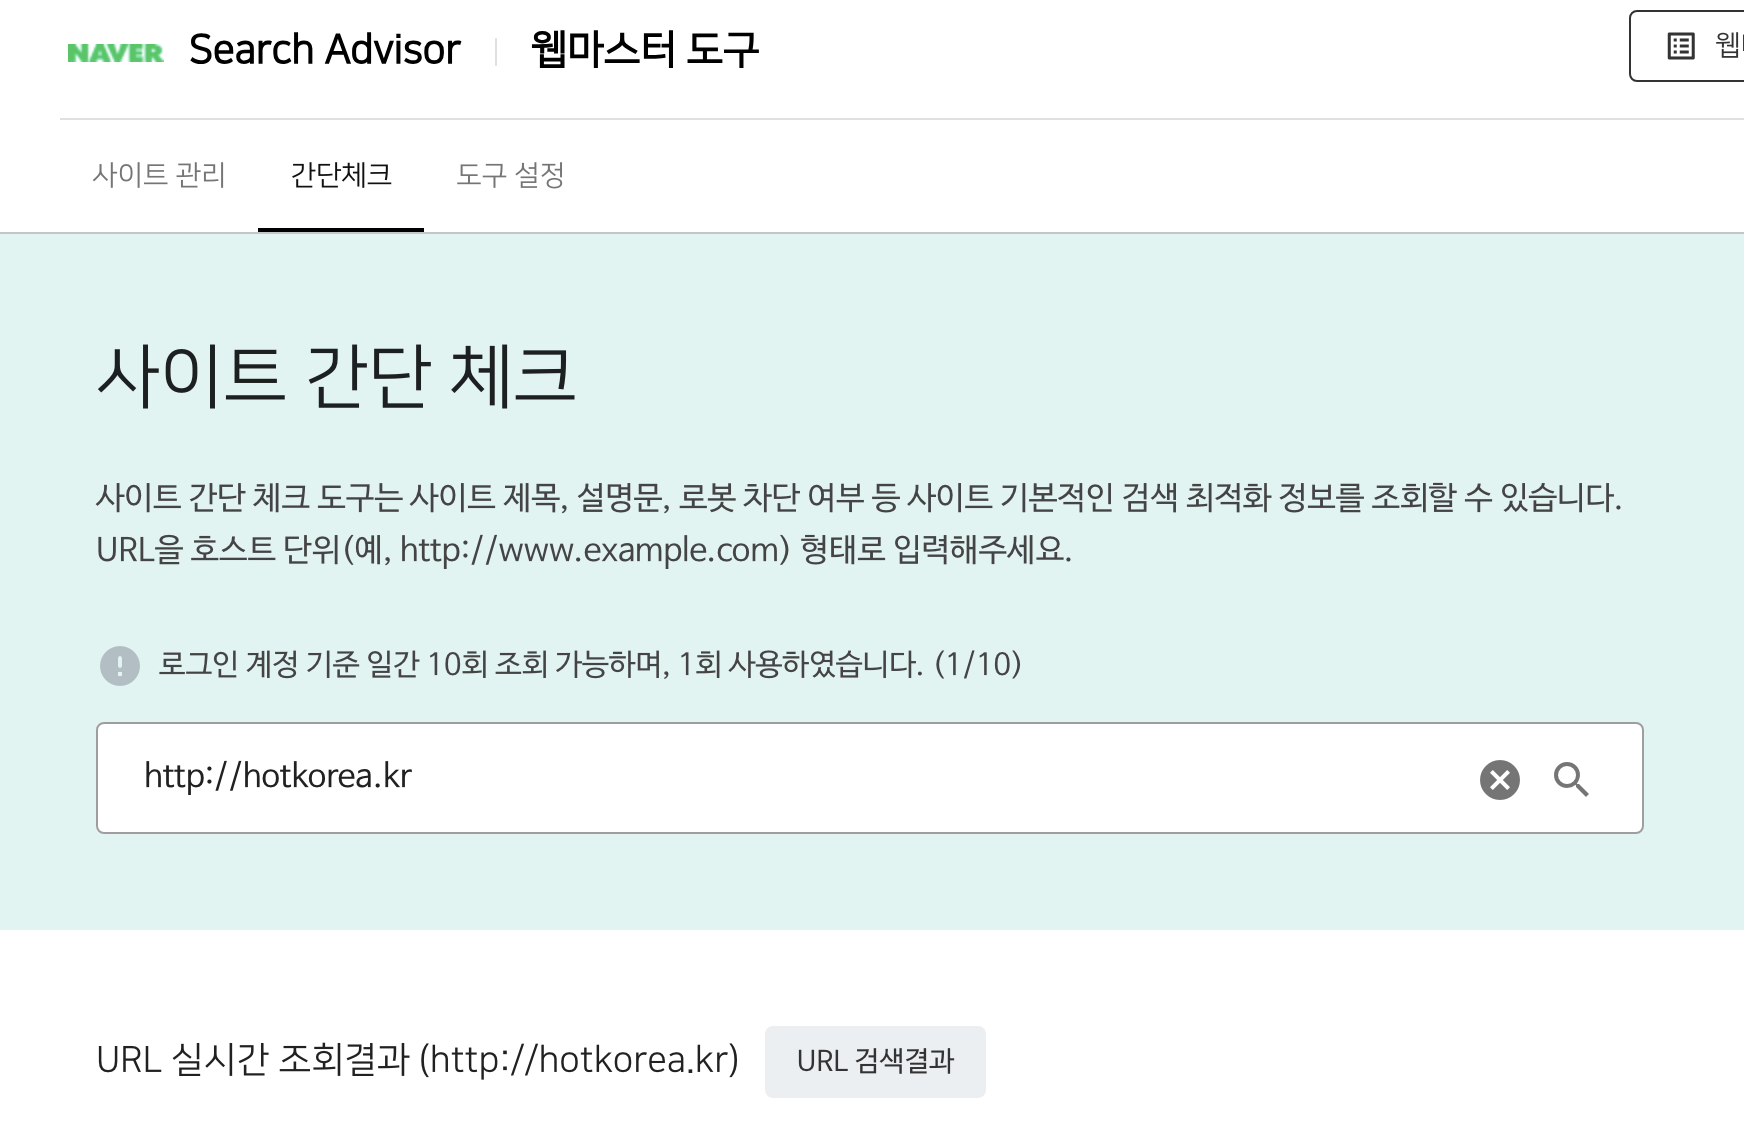Open the Search Advisor home link
1744x1138 pixels.
(x=325, y=49)
